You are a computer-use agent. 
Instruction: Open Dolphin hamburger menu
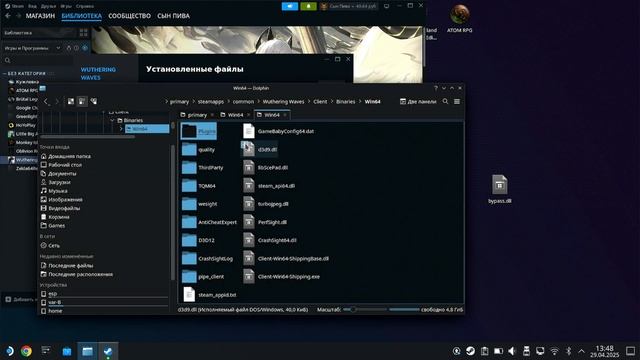click(x=457, y=101)
